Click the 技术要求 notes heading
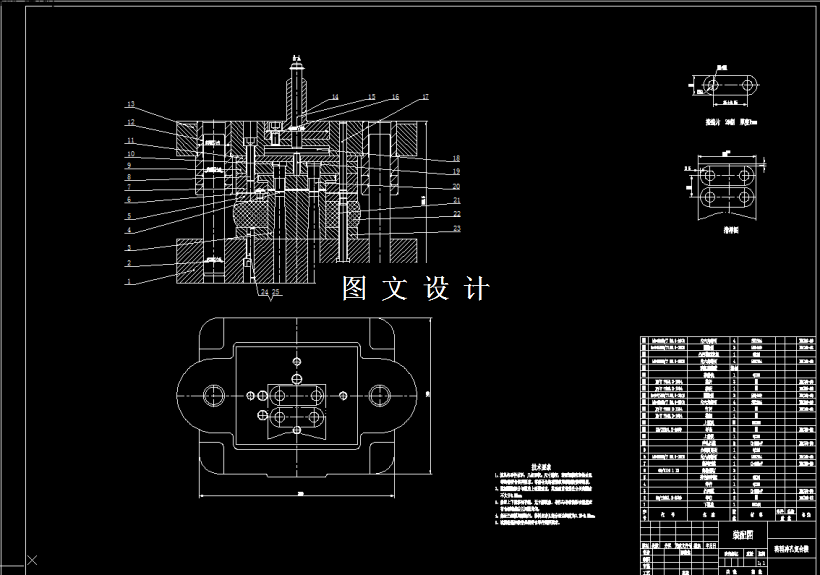 pos(541,466)
